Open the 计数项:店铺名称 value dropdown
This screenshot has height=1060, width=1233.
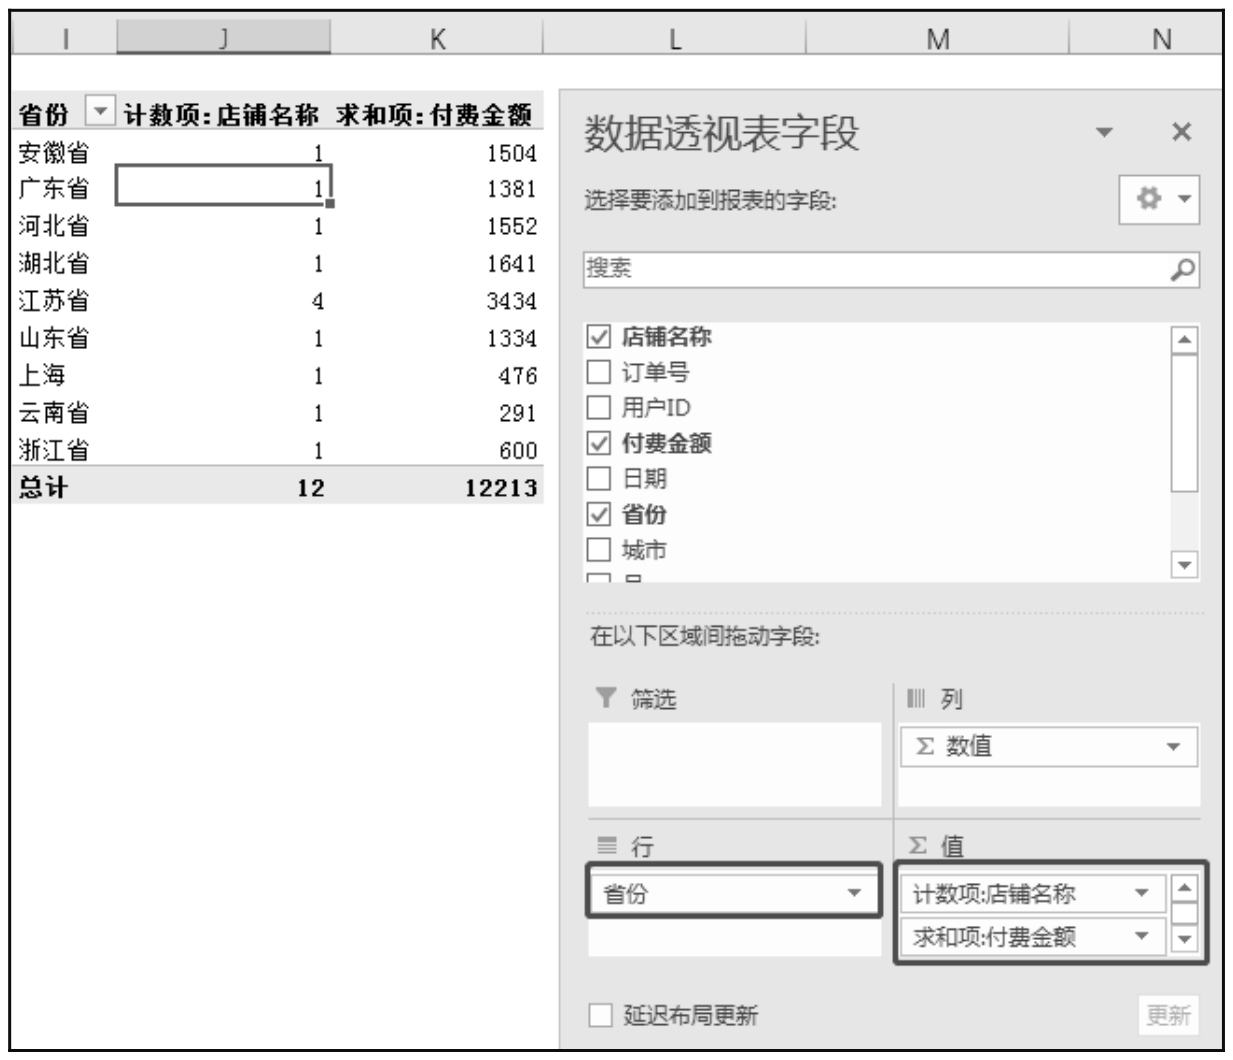tap(1141, 893)
